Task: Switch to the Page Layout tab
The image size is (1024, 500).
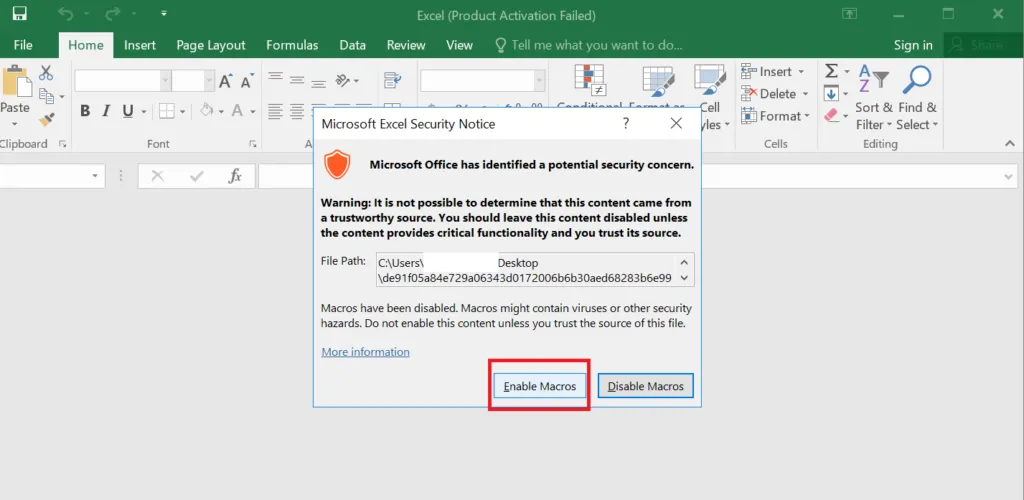Action: [x=211, y=45]
